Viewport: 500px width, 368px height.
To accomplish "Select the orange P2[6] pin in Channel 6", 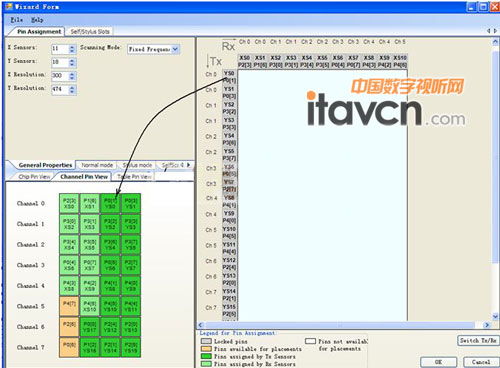I will coord(69,327).
